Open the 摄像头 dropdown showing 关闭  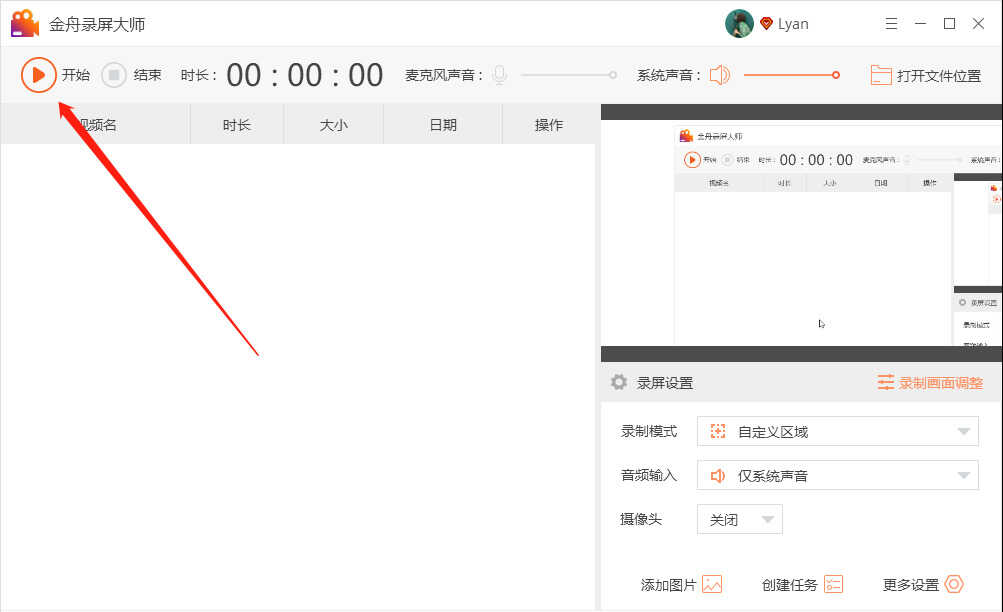(739, 519)
